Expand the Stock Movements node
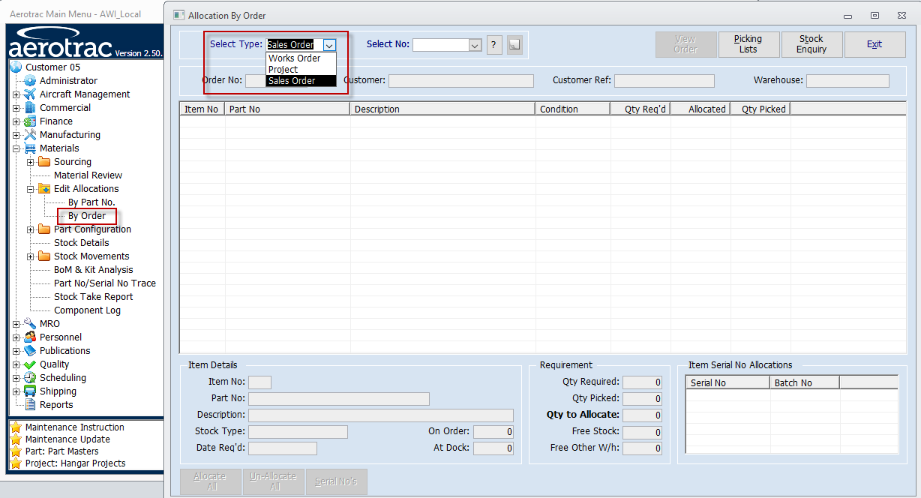 (x=31, y=257)
